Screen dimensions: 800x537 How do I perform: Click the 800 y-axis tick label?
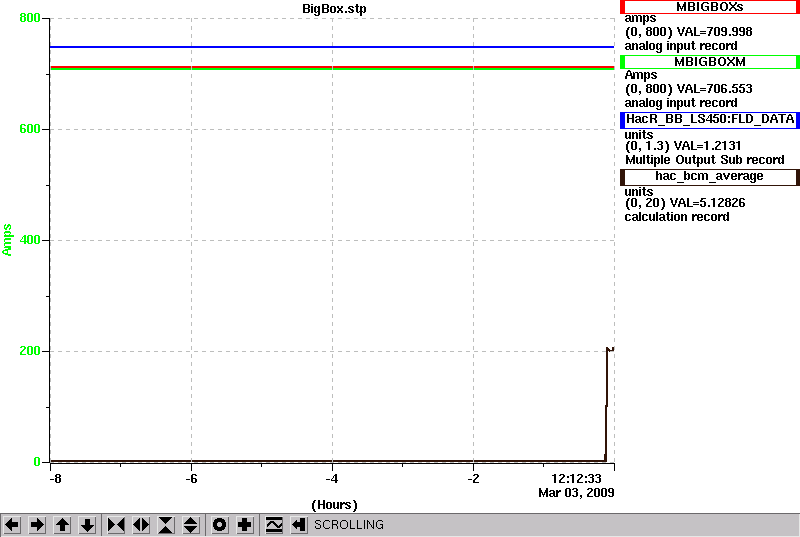click(30, 18)
